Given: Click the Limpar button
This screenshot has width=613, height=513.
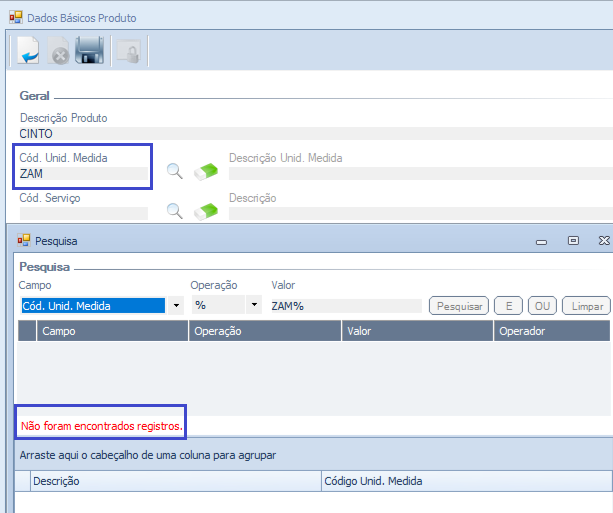Looking at the screenshot, I should [587, 306].
